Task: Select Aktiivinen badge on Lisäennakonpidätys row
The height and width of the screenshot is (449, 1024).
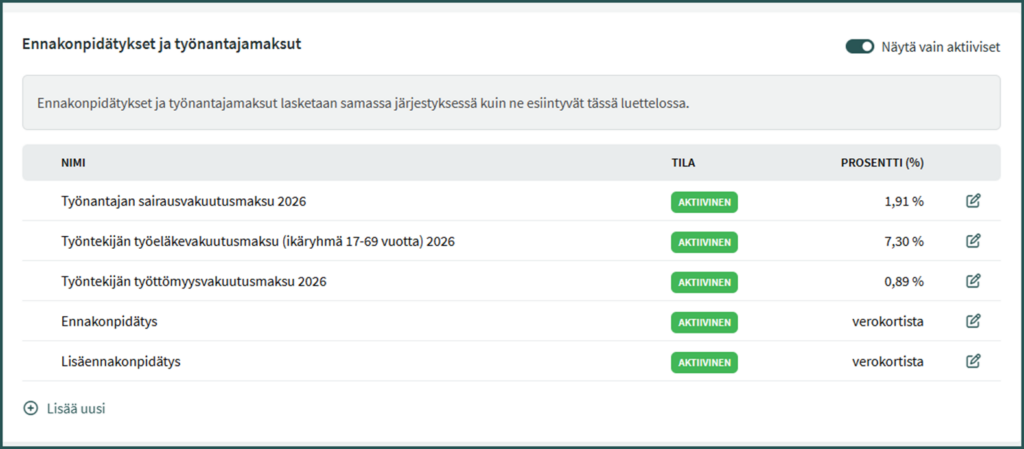Action: [703, 362]
